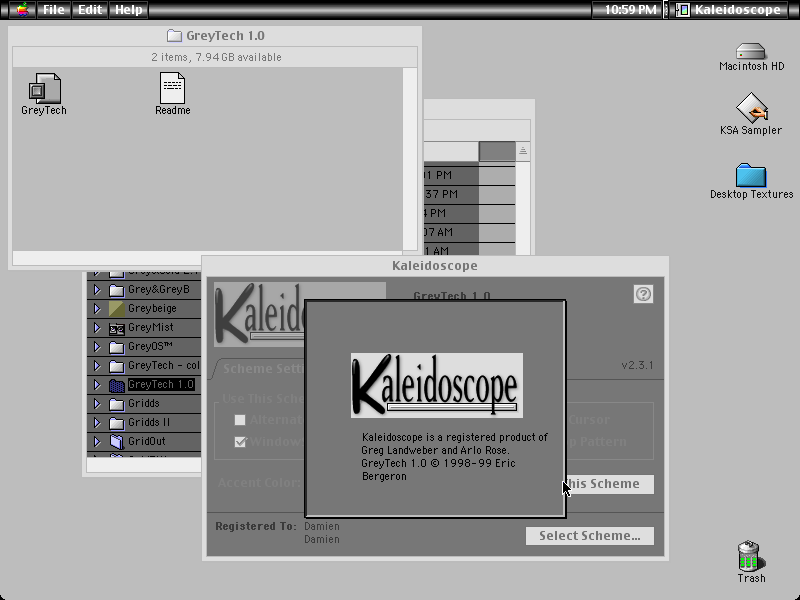The height and width of the screenshot is (600, 800).
Task: Select the KSA Sampler desktop icon
Action: [x=751, y=108]
